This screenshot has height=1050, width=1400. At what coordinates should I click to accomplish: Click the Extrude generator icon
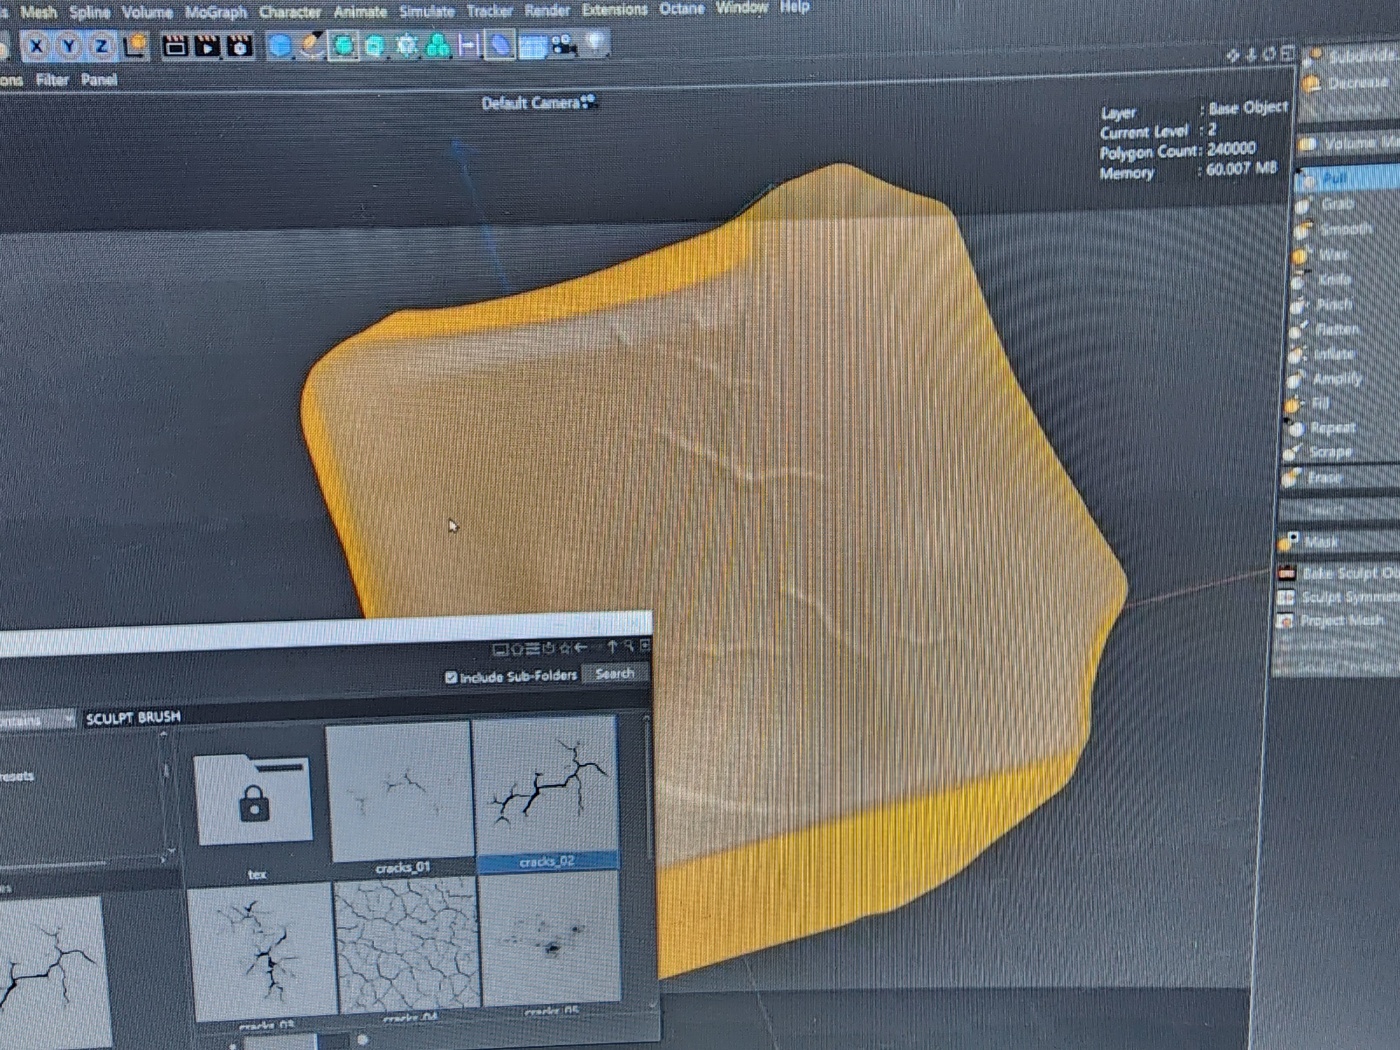coord(375,46)
